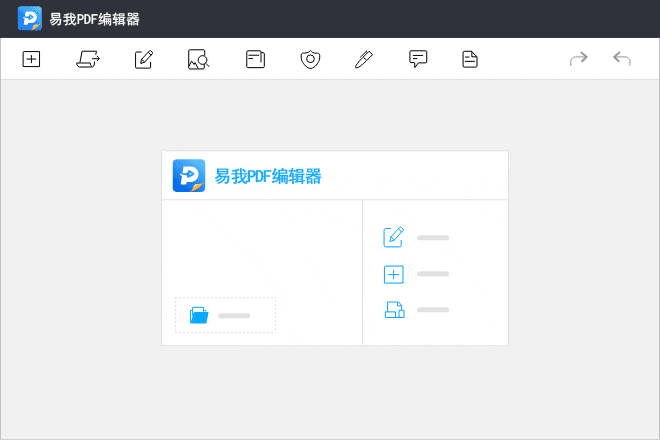Screen dimensions: 660x440
Task: Click the Redo arrow in toolbar
Action: pos(578,60)
